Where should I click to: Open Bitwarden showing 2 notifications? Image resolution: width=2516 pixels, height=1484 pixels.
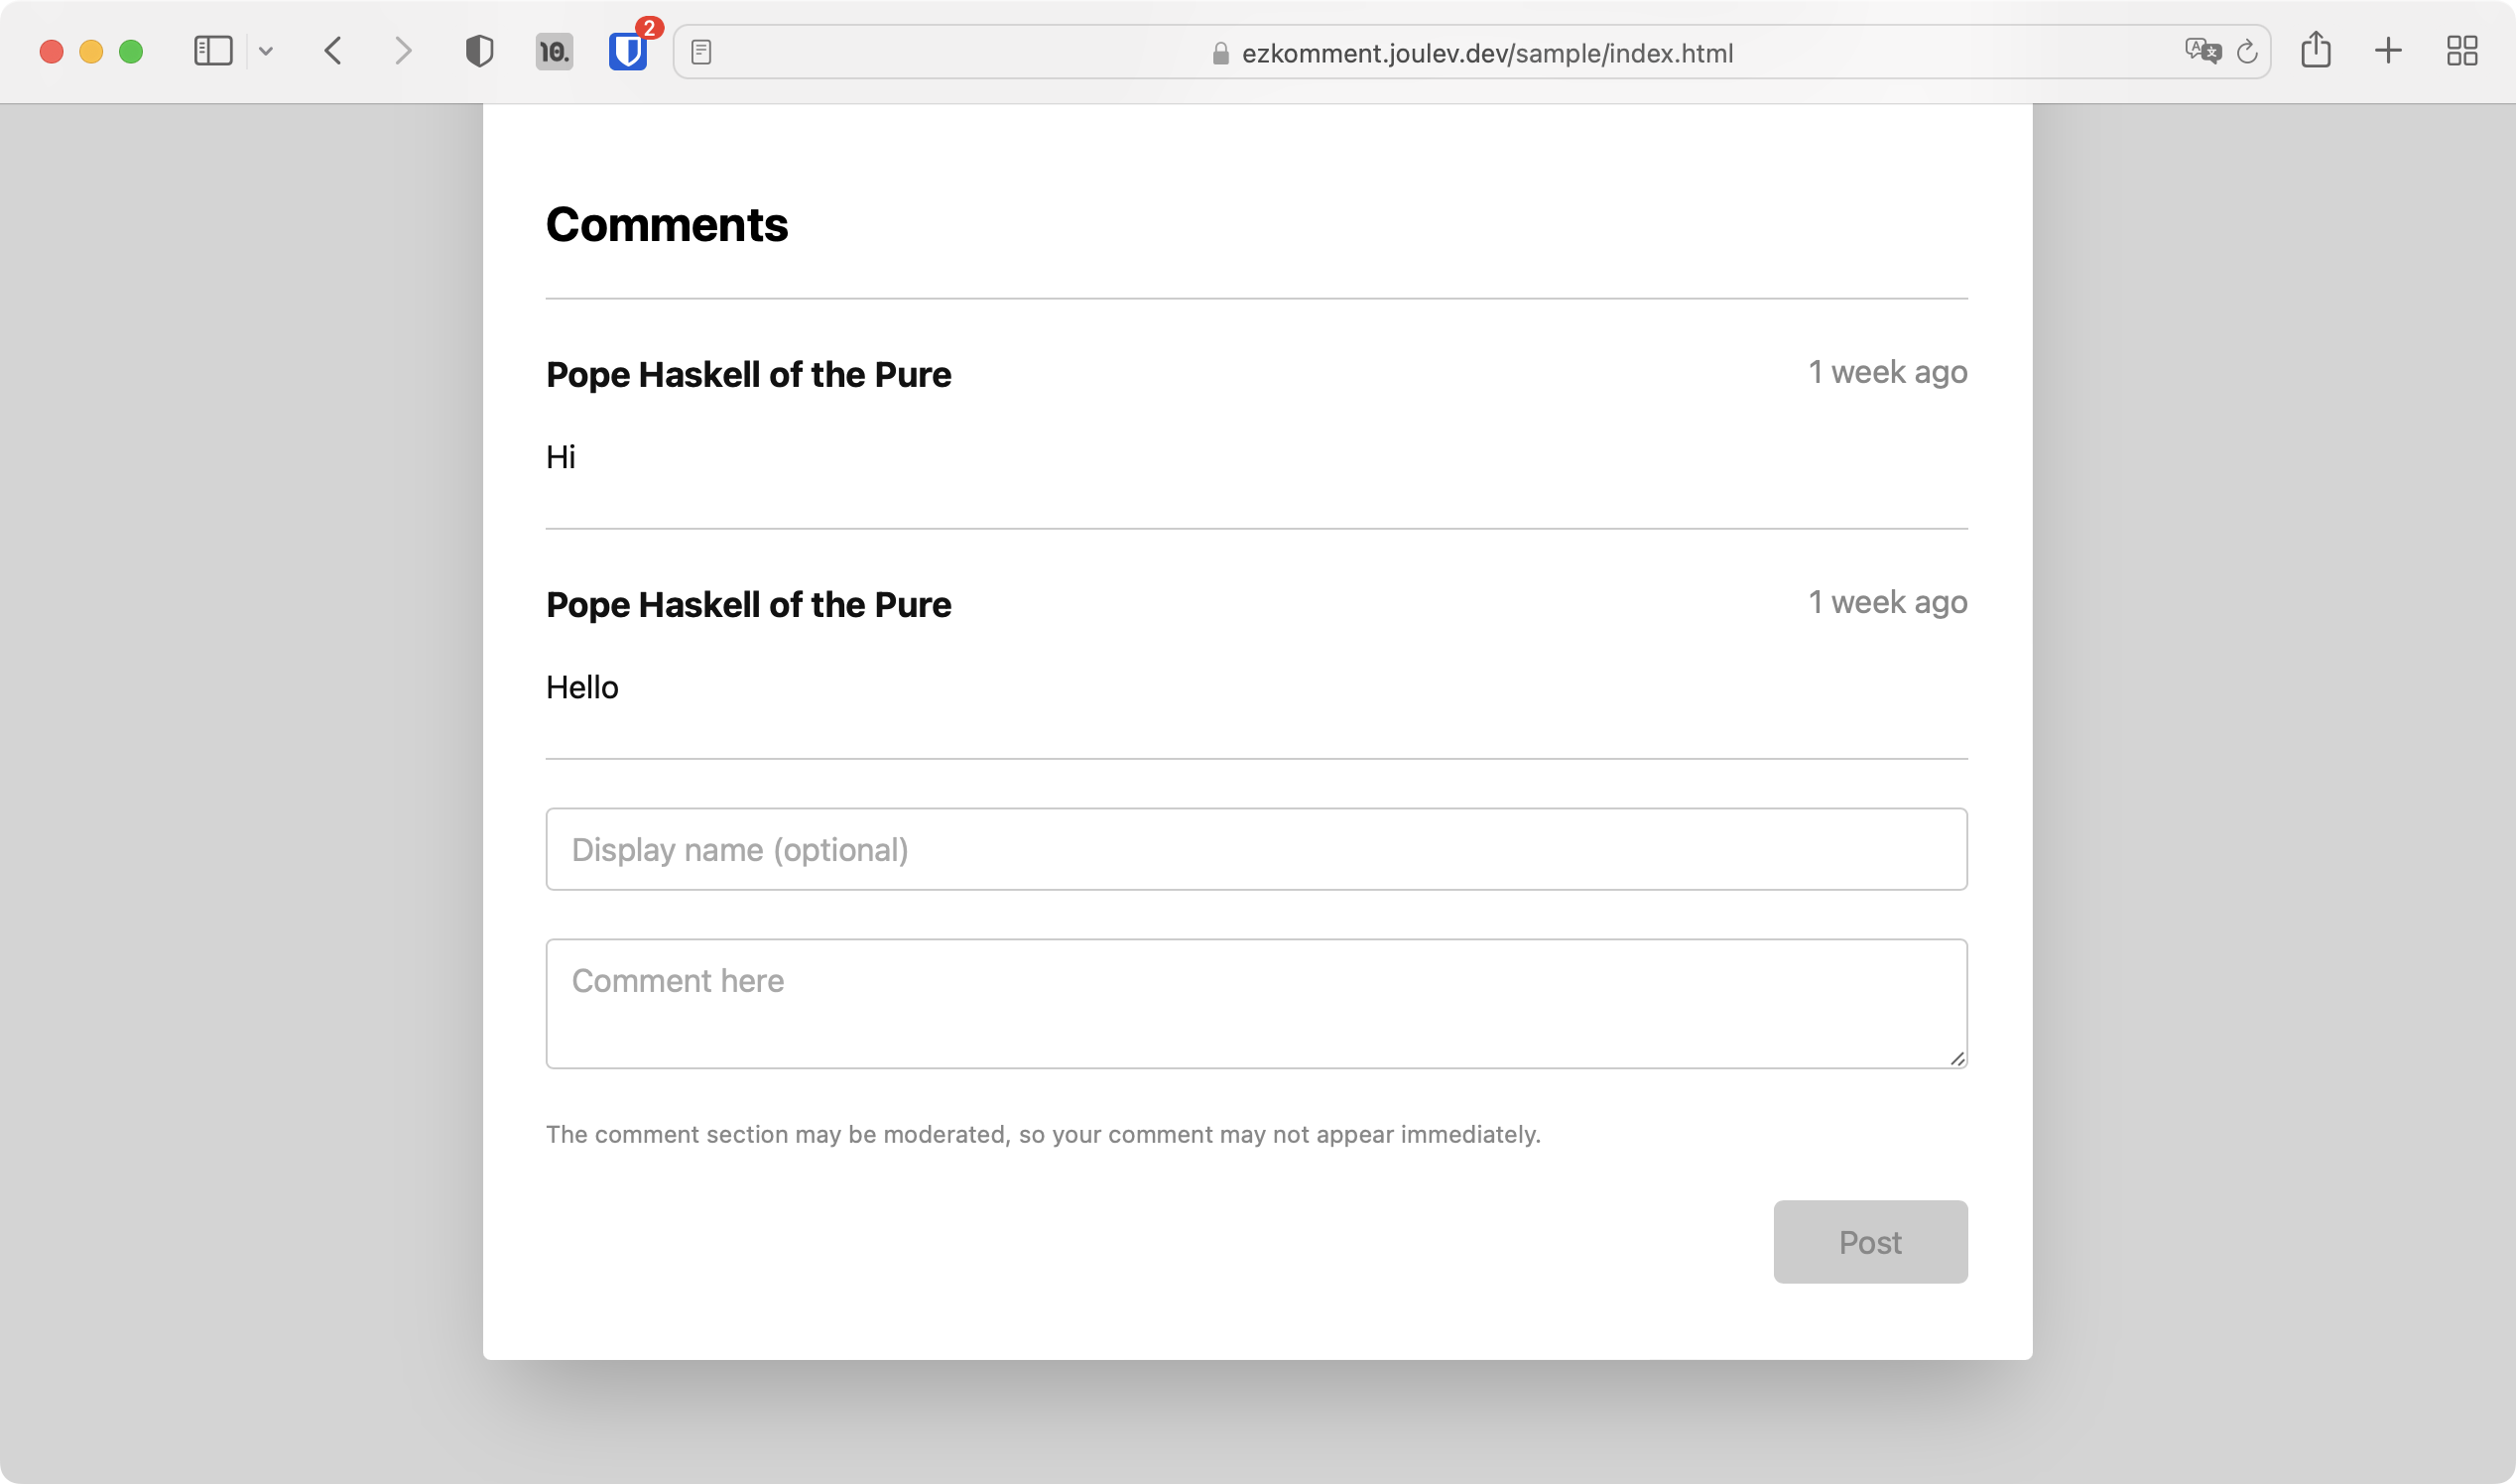click(628, 51)
